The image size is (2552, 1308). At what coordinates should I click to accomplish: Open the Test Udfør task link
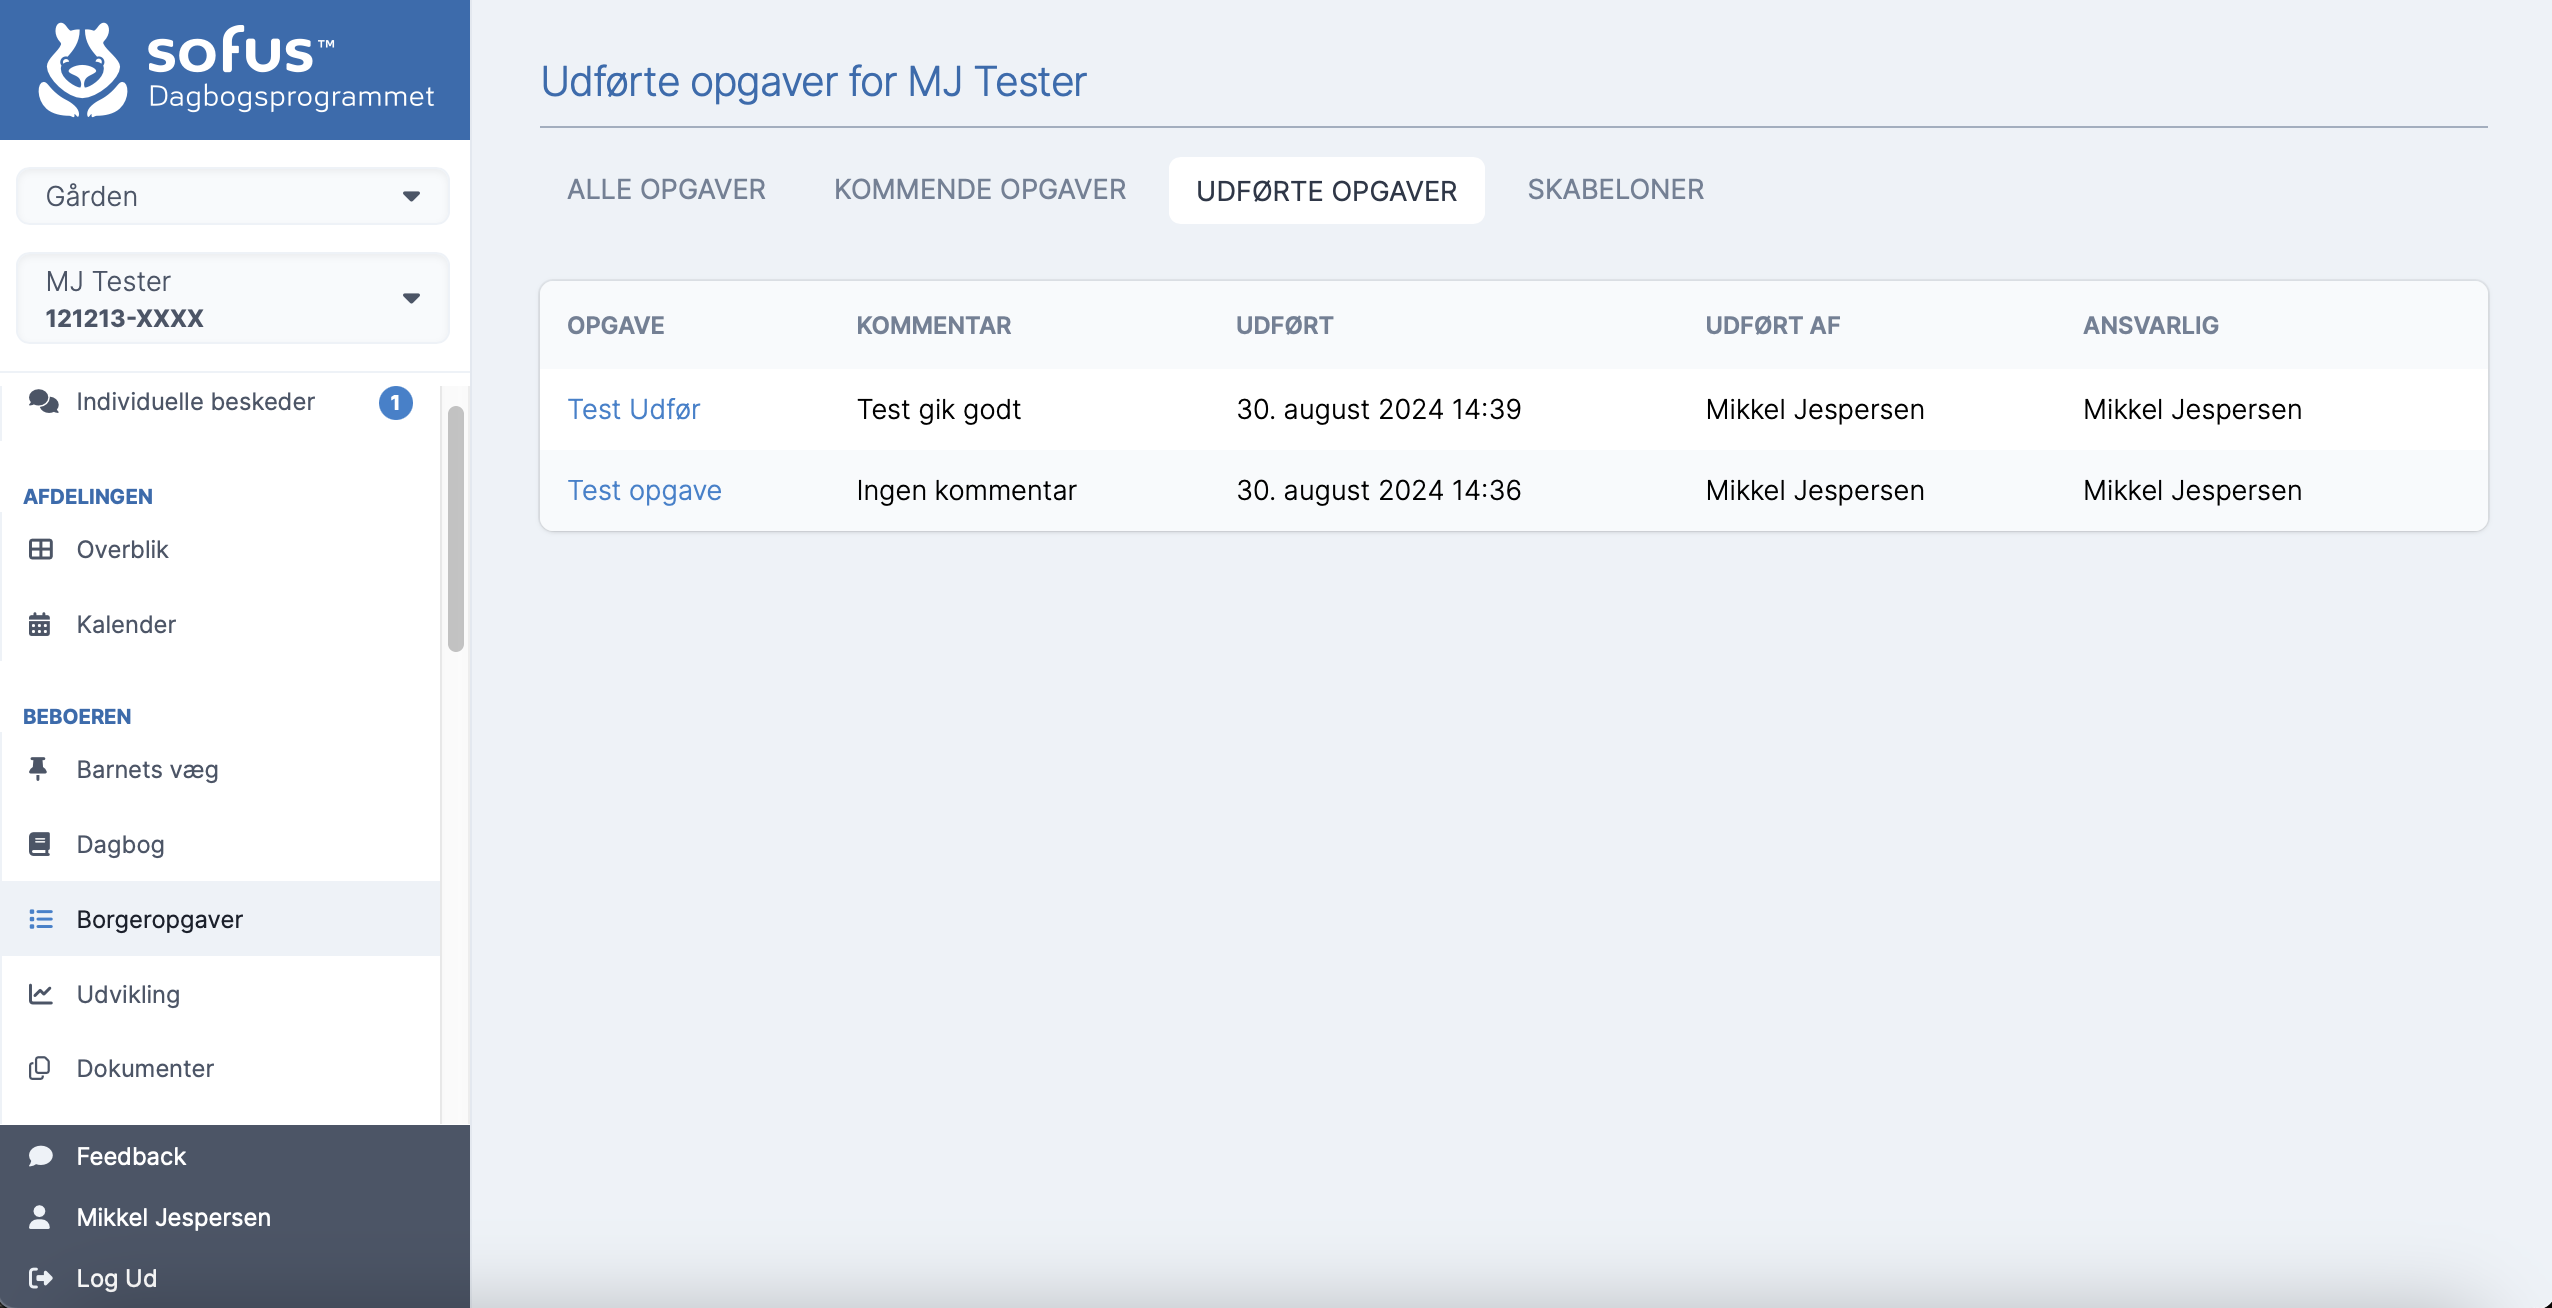click(633, 410)
